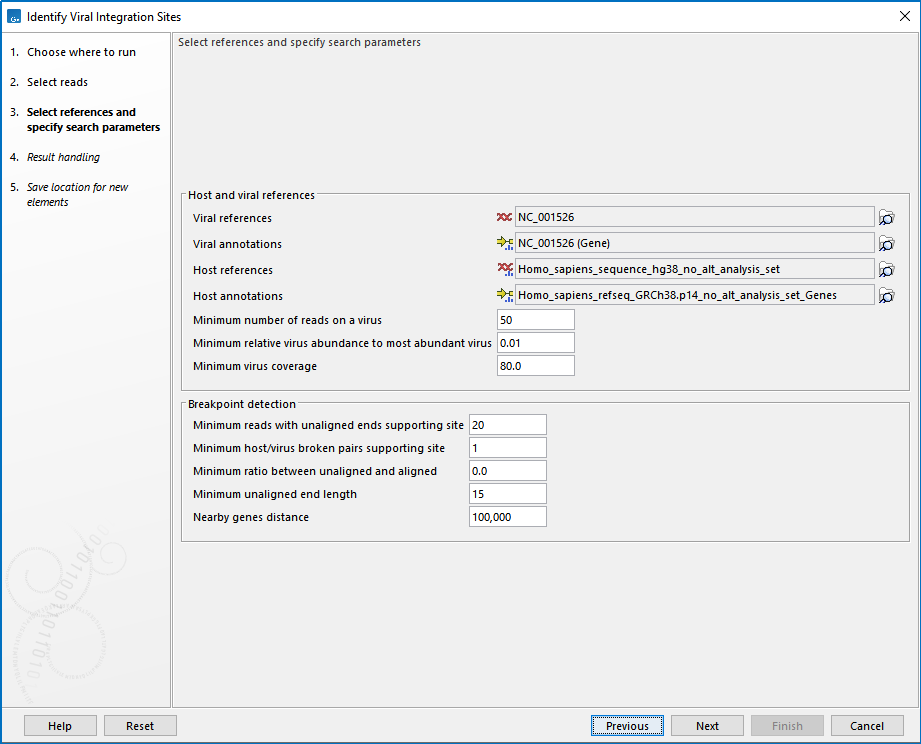921x744 pixels.
Task: Edit the Nearby genes distance value
Action: [x=507, y=517]
